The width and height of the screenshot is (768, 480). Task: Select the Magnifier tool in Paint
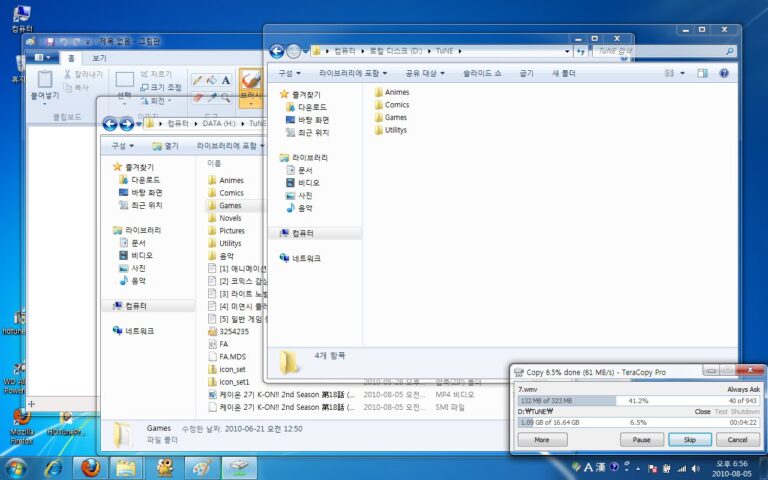226,97
